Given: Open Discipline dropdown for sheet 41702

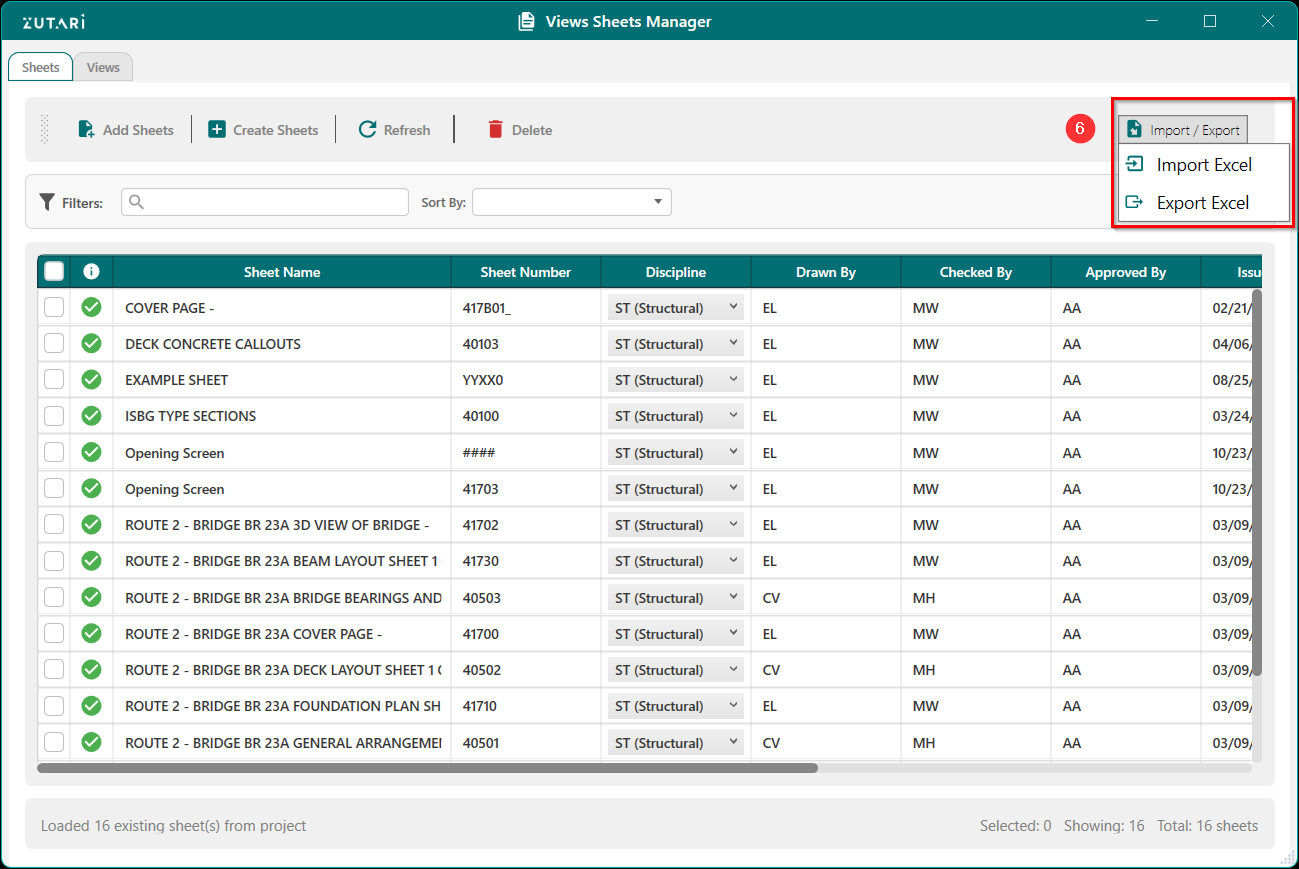Looking at the screenshot, I should click(x=675, y=525).
